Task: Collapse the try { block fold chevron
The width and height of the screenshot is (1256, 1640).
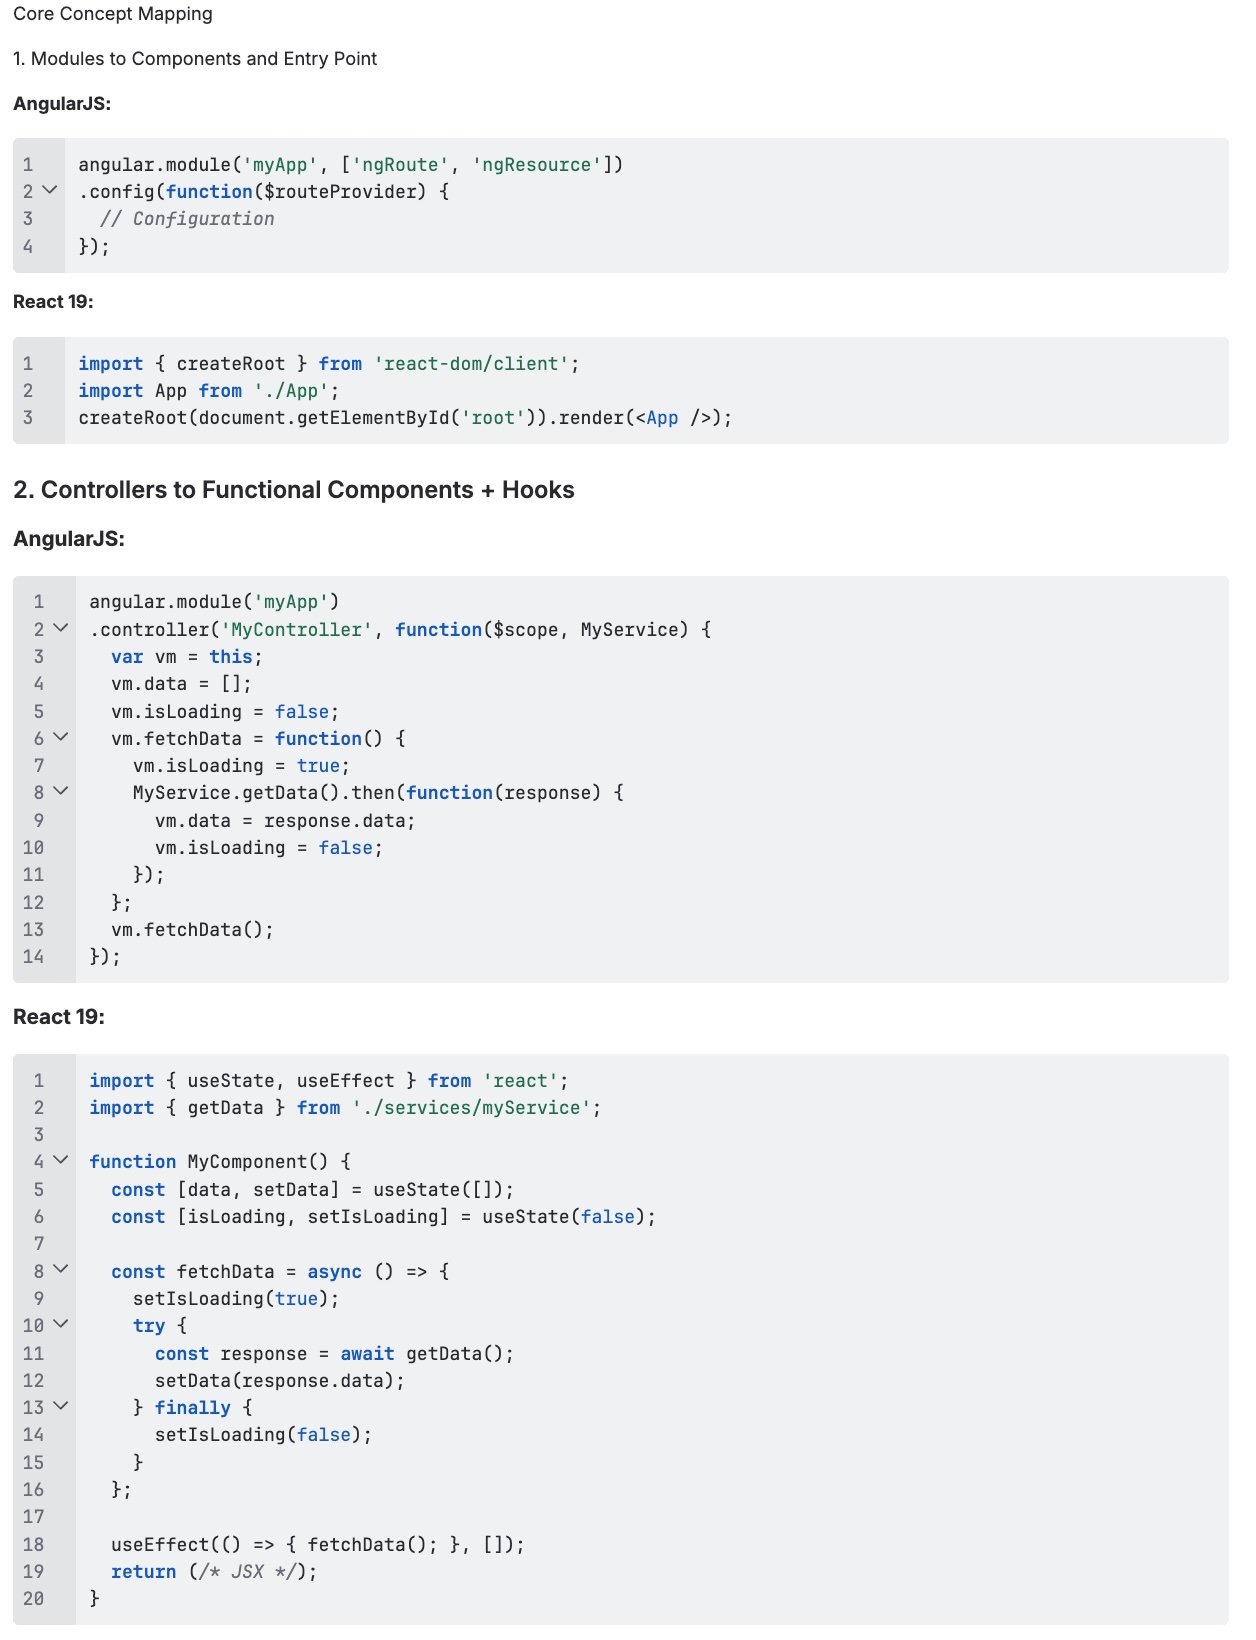Action: [x=61, y=1324]
